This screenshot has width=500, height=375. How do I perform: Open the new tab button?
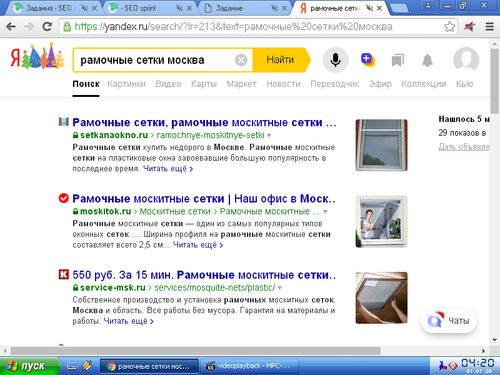[x=399, y=9]
